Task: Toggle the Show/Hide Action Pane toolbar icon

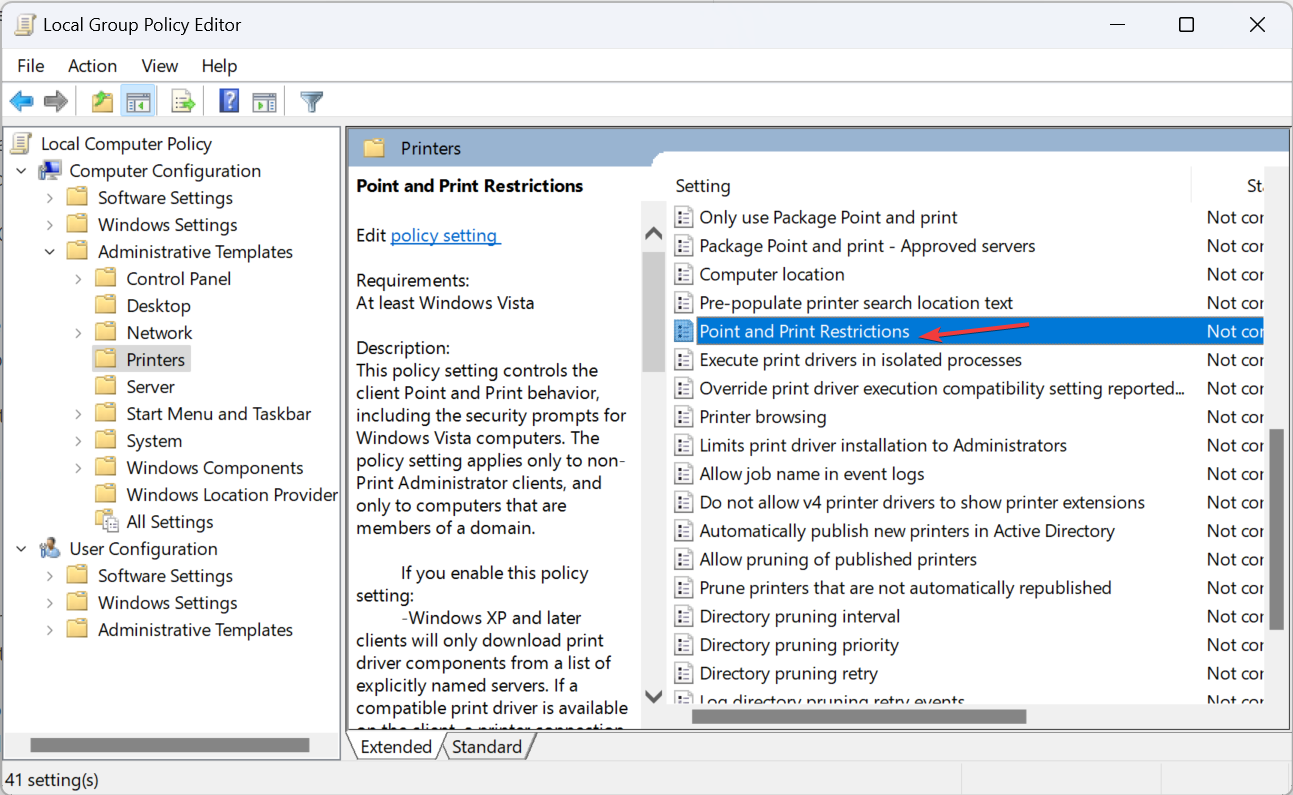Action: pyautogui.click(x=264, y=101)
